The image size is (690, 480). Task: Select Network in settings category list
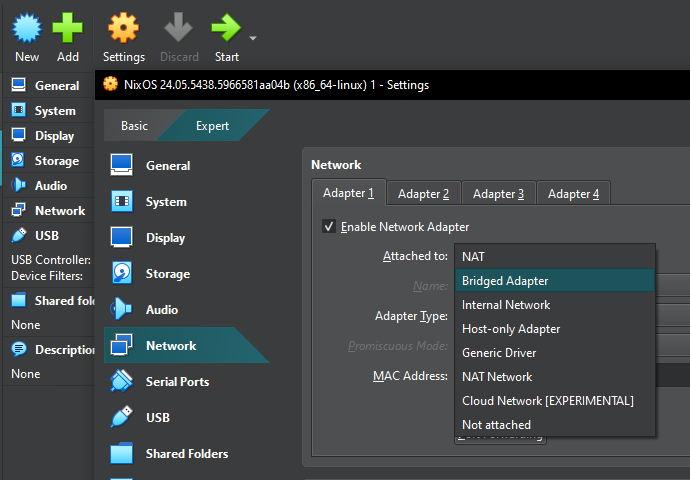pos(187,345)
